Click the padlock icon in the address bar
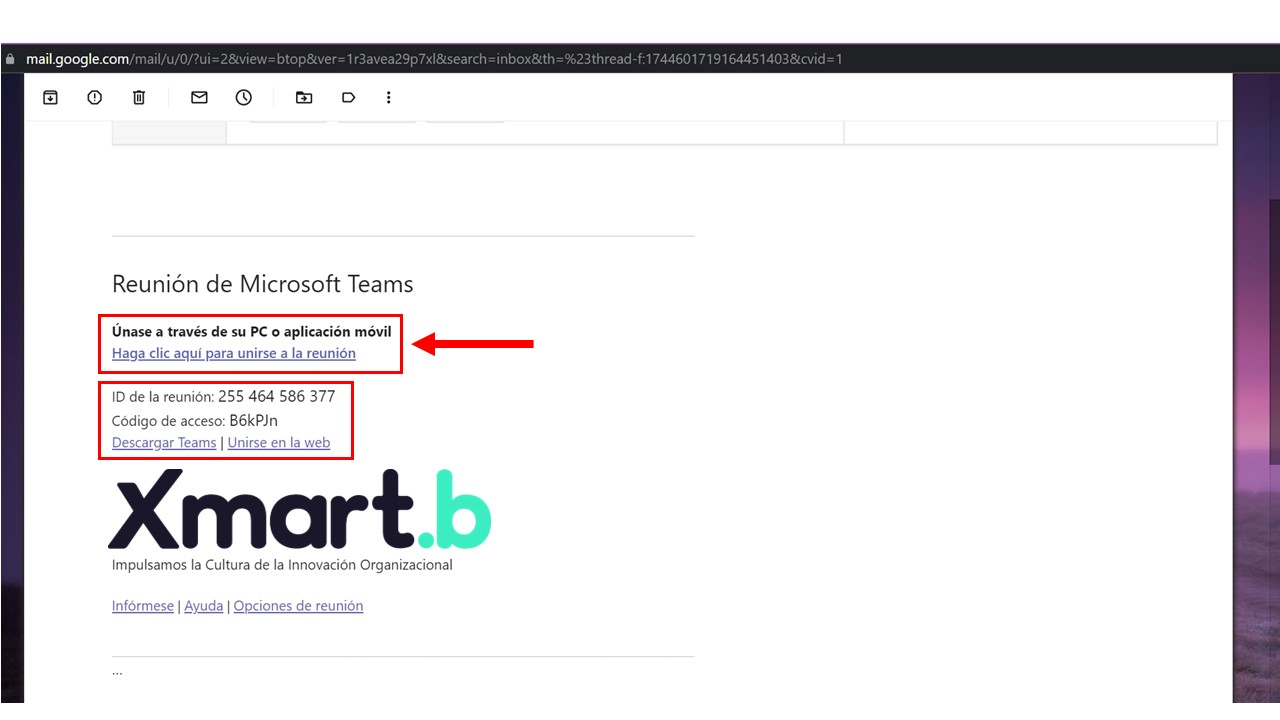 point(11,59)
